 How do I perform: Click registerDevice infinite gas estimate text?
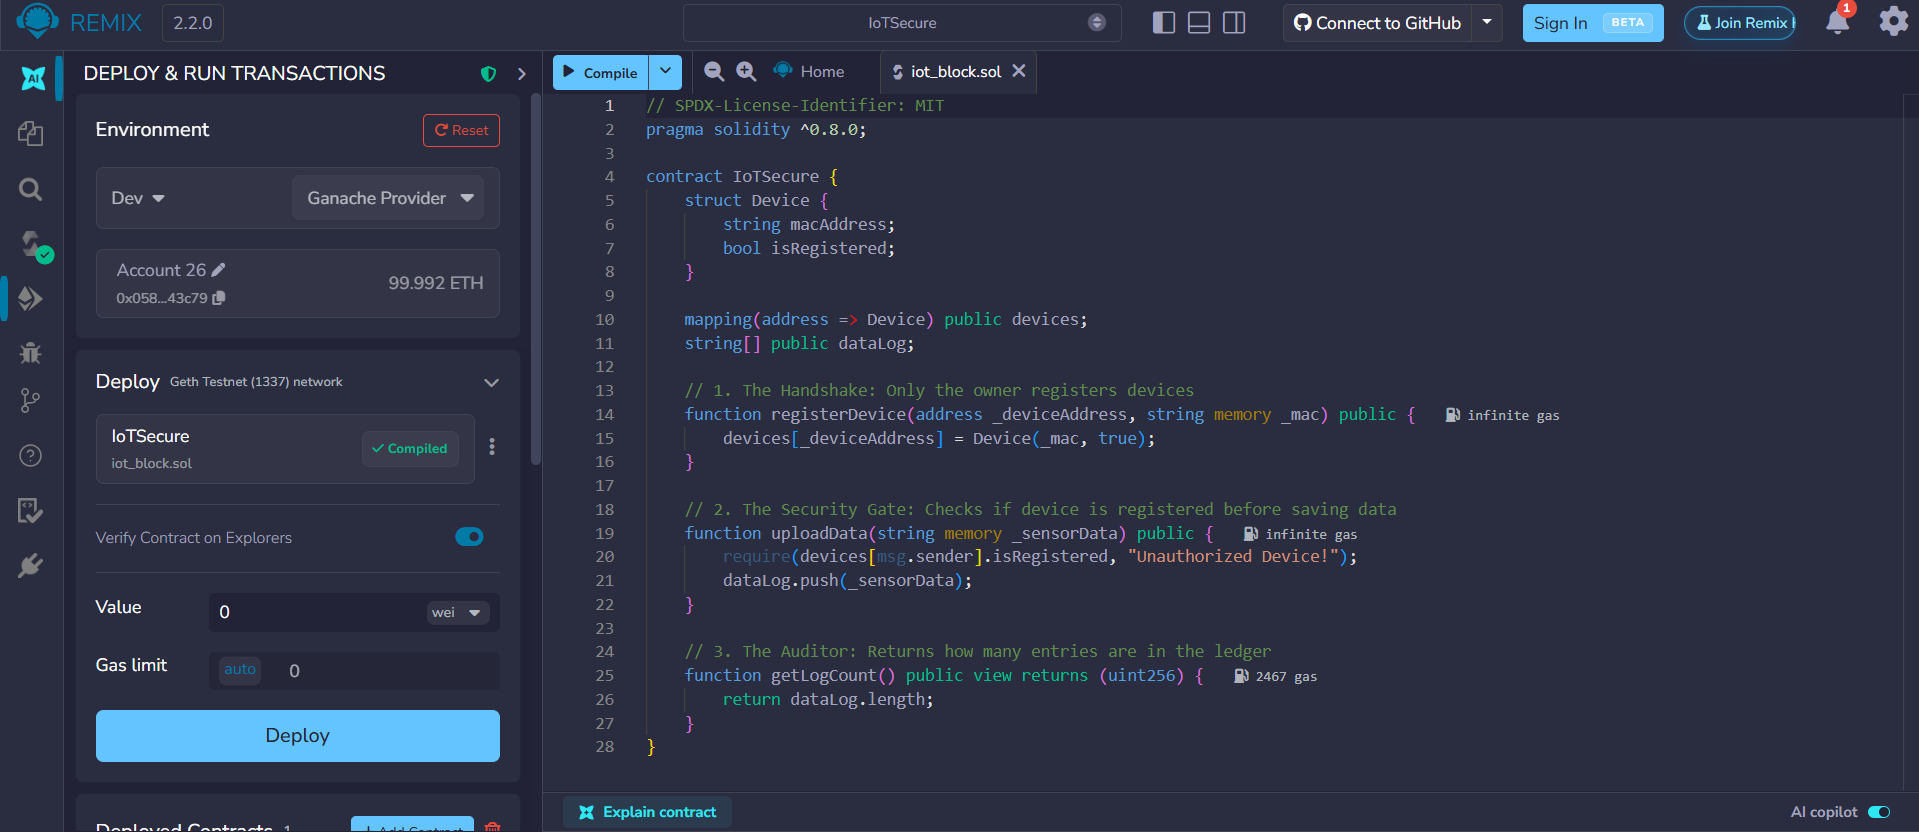[x=1513, y=415]
